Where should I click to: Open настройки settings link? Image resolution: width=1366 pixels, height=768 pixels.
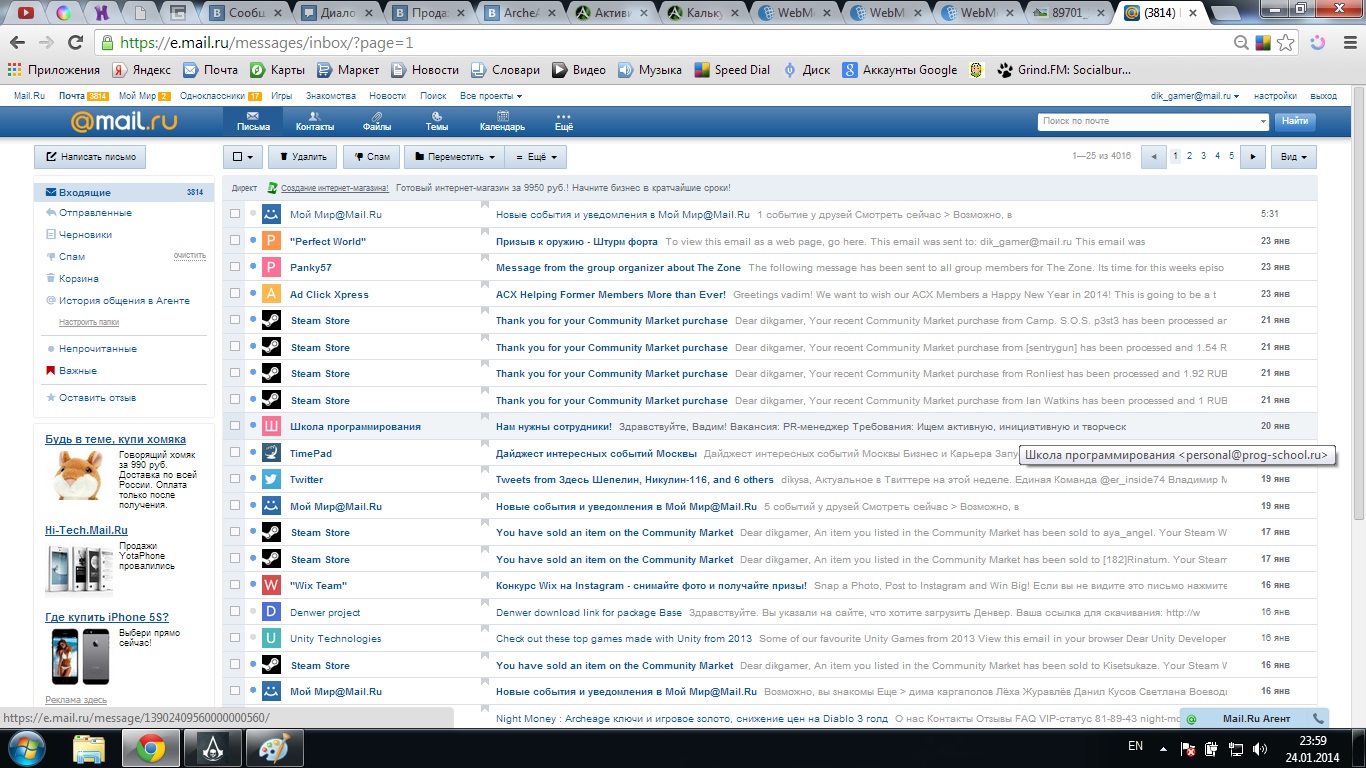[1275, 96]
